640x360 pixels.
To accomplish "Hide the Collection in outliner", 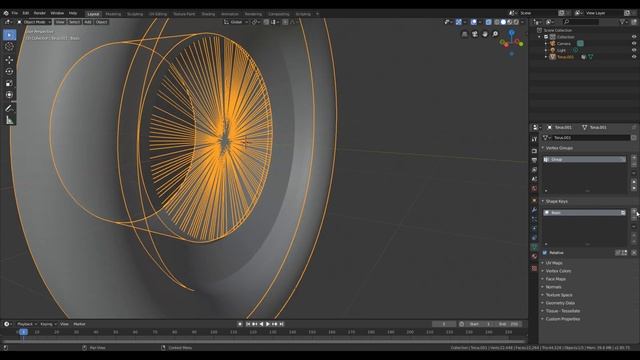I will [634, 37].
